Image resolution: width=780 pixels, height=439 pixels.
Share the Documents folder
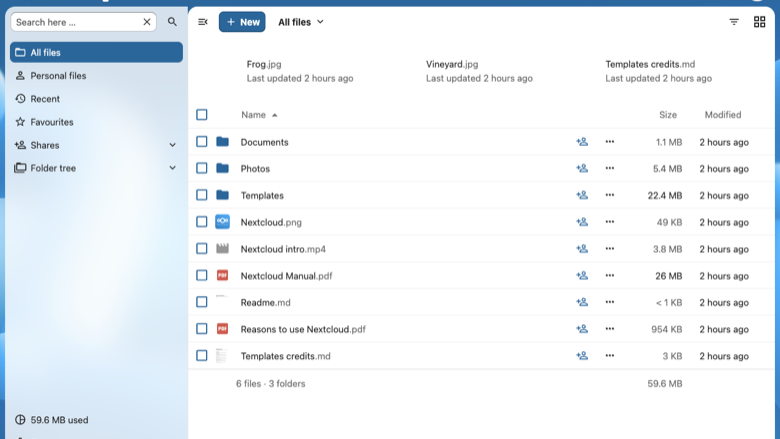point(582,142)
